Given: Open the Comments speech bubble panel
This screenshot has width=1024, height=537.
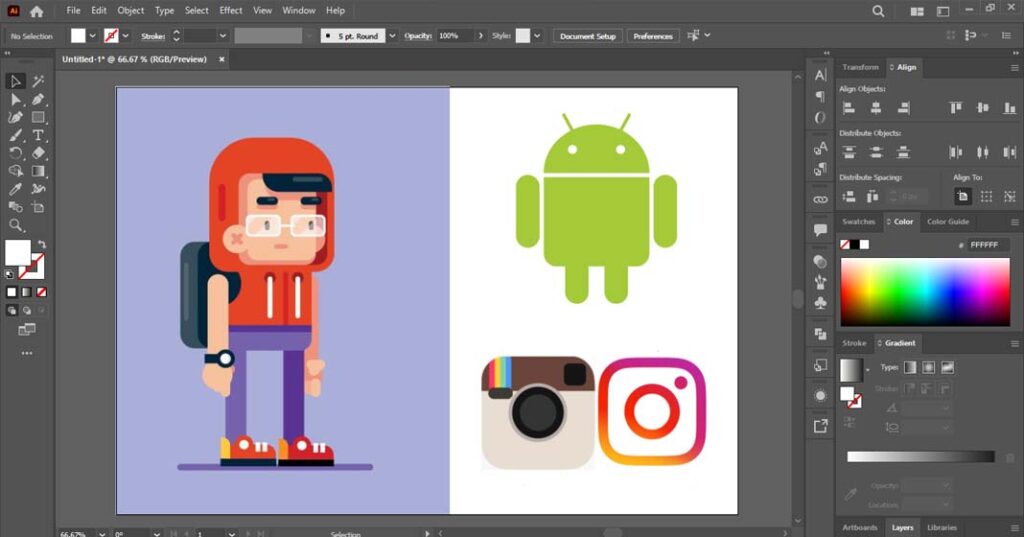Looking at the screenshot, I should 820,229.
